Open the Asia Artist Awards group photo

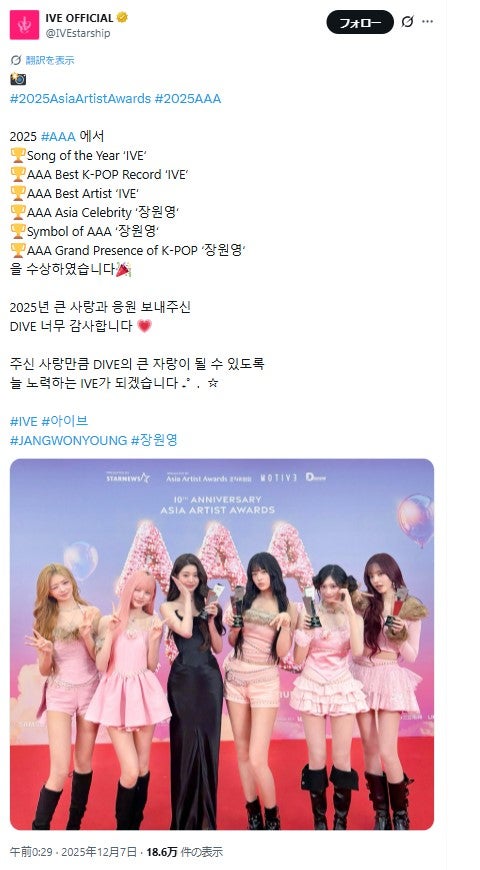[222, 644]
